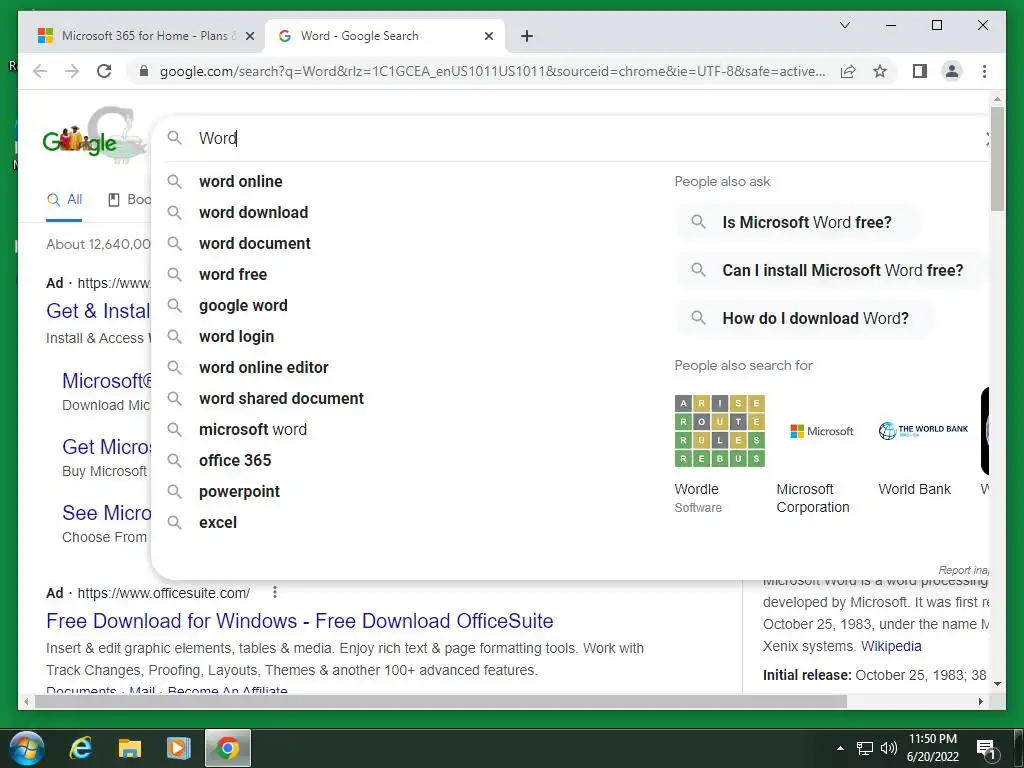The image size is (1024, 768).
Task: Click question How do I download Word?
Action: (805, 318)
